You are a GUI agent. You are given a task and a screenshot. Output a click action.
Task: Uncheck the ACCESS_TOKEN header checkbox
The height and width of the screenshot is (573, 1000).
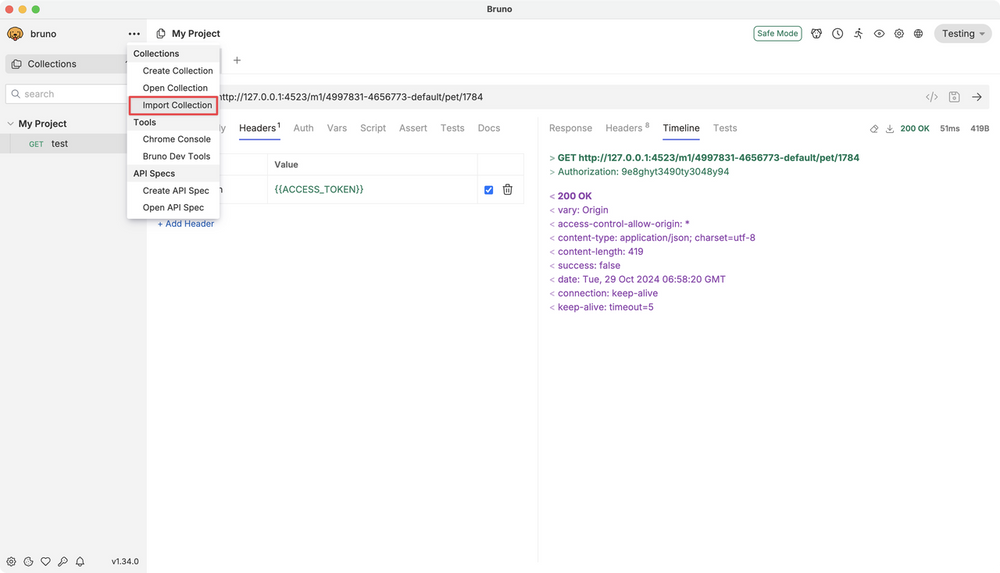488,190
